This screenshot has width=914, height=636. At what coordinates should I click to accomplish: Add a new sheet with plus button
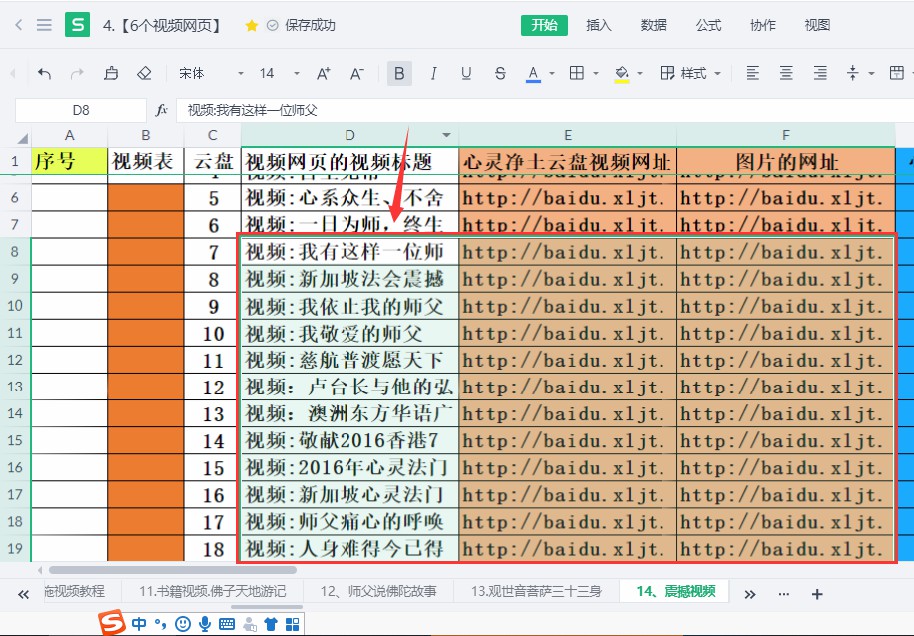pyautogui.click(x=817, y=594)
